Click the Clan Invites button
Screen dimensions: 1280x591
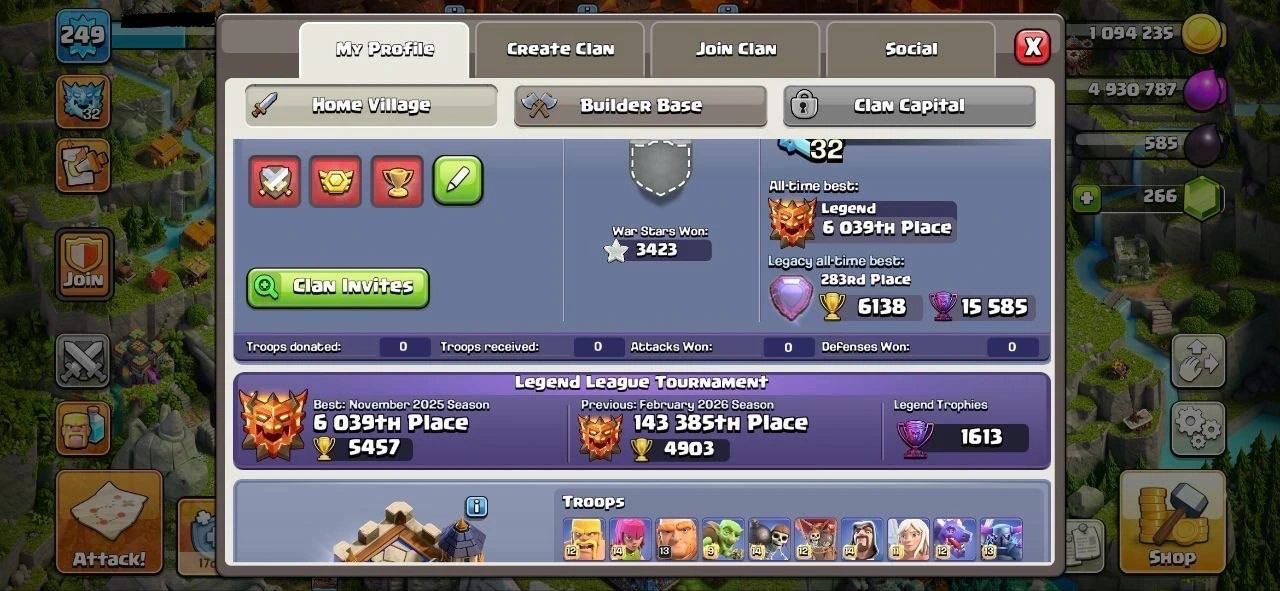click(x=338, y=287)
